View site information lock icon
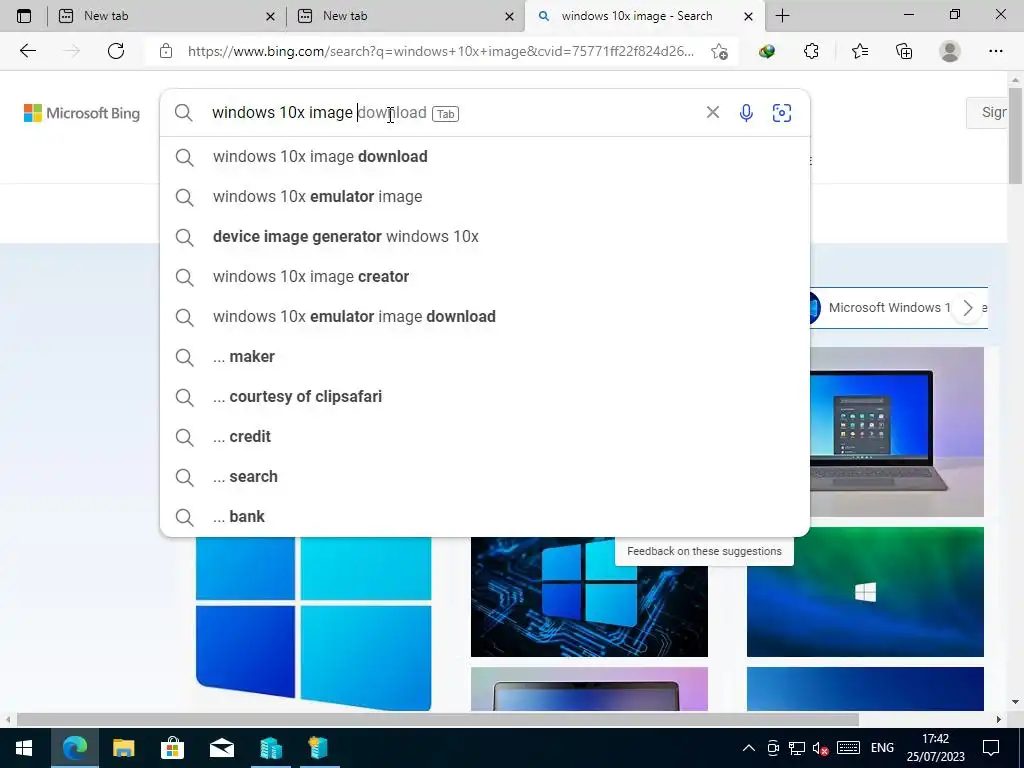This screenshot has width=1024, height=768. pos(166,51)
